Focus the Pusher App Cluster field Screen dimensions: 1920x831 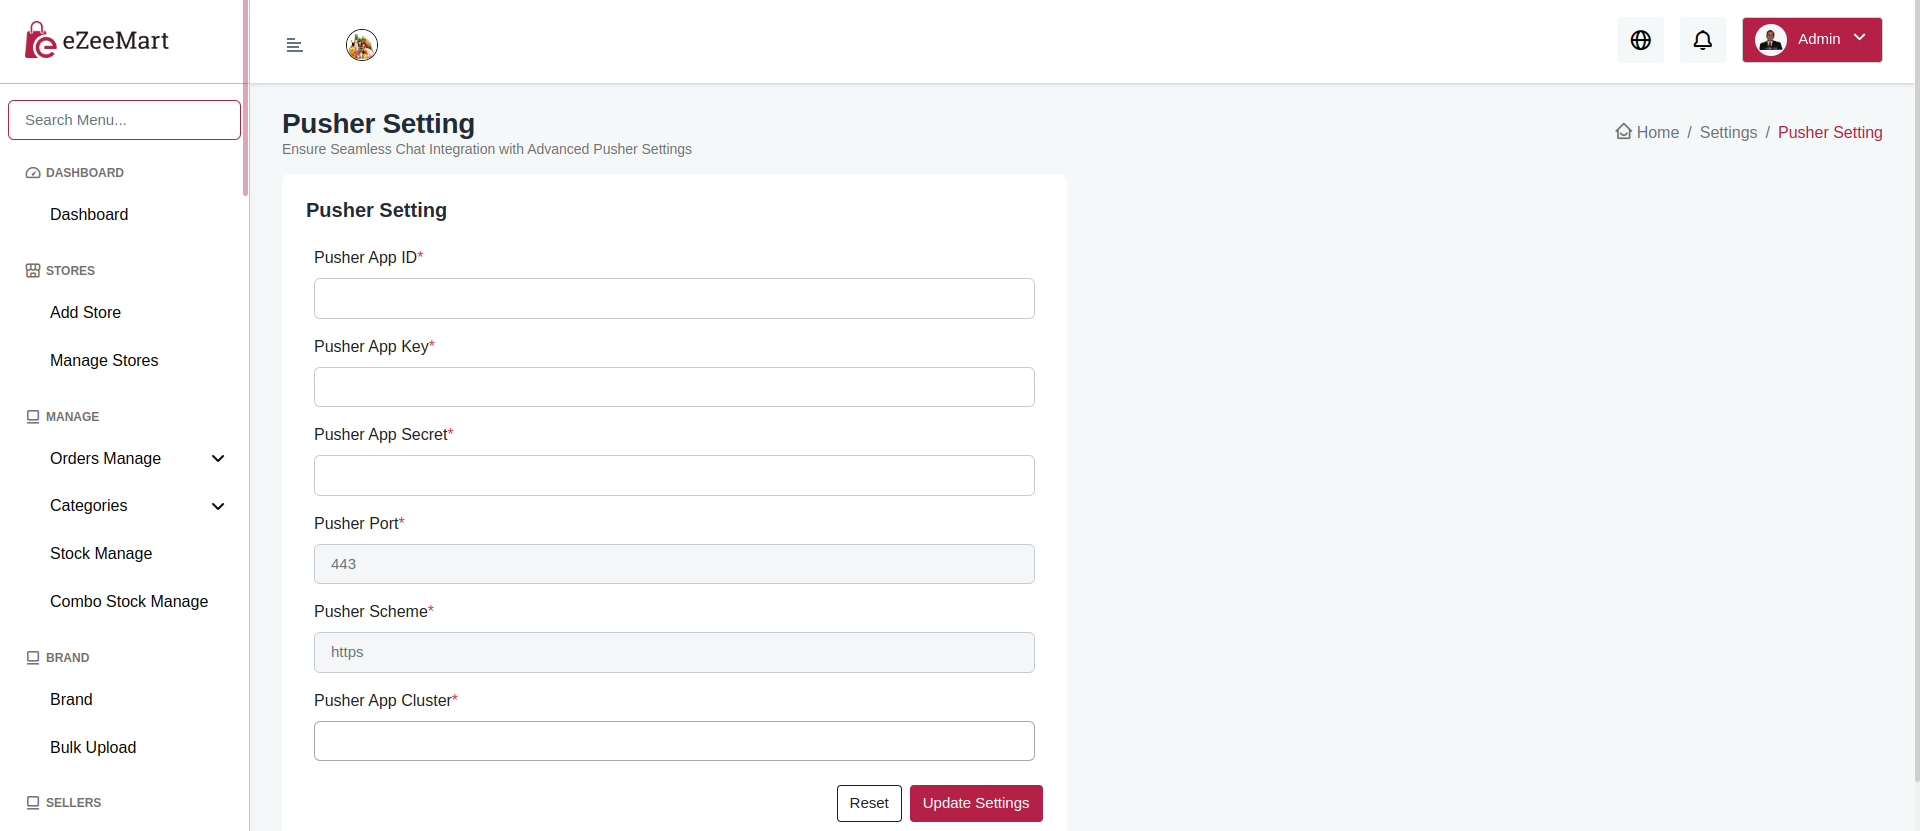(674, 741)
